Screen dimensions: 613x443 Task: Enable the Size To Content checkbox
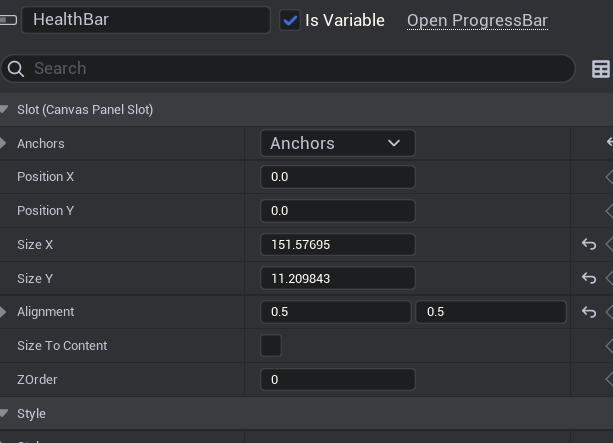pos(271,346)
